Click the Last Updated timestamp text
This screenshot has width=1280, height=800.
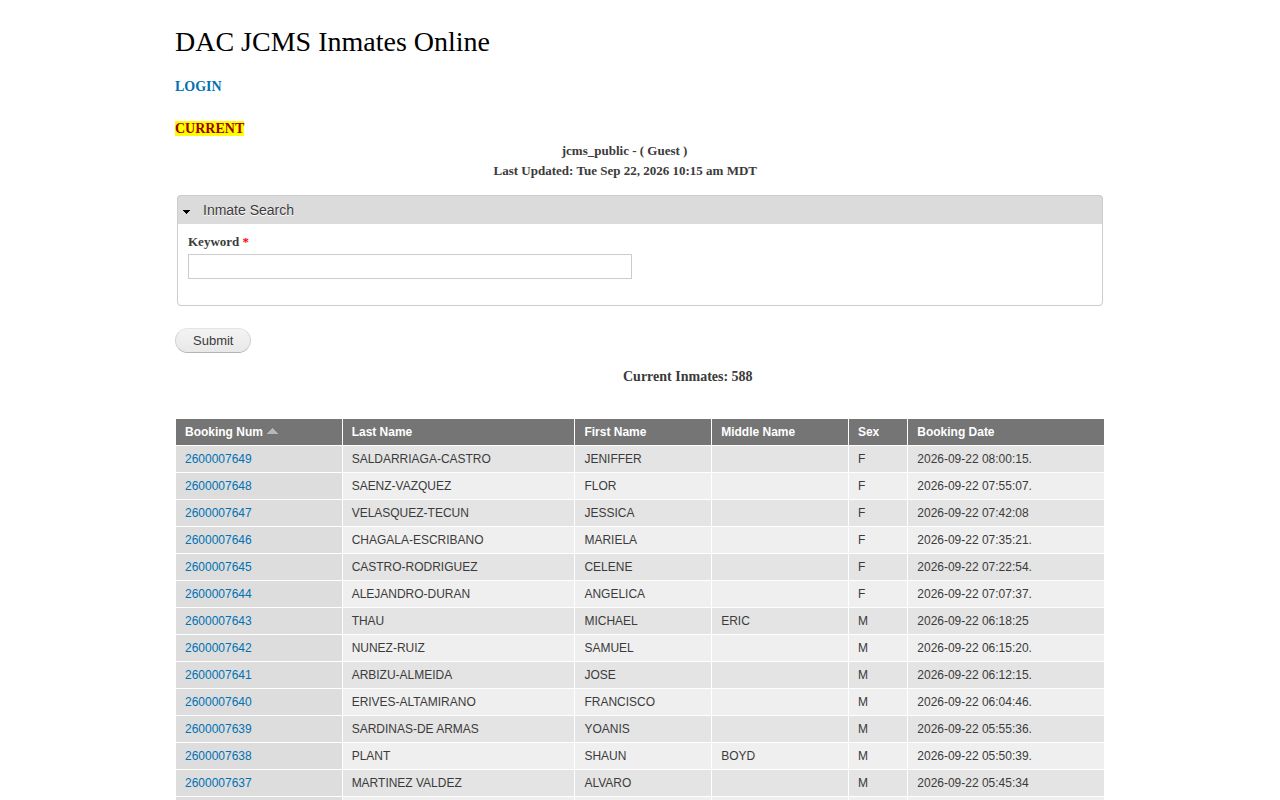pos(625,171)
